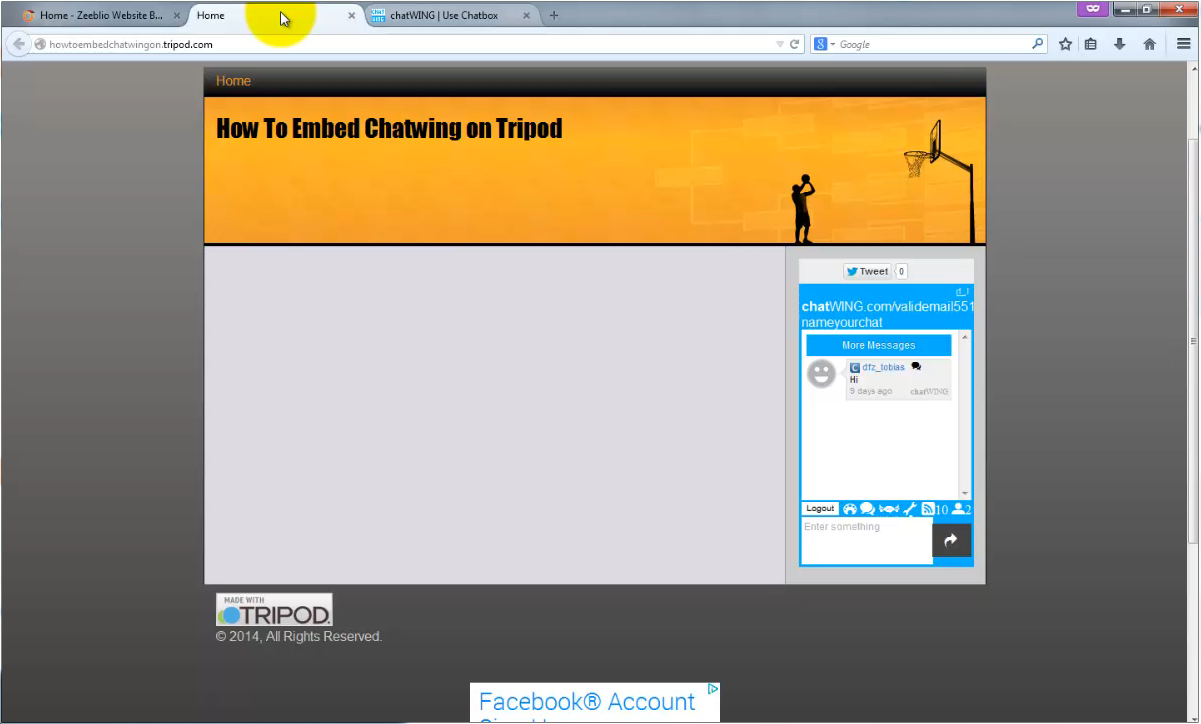Open chat settings wrench icon
Viewport: 1201px width, 724px height.
910,509
